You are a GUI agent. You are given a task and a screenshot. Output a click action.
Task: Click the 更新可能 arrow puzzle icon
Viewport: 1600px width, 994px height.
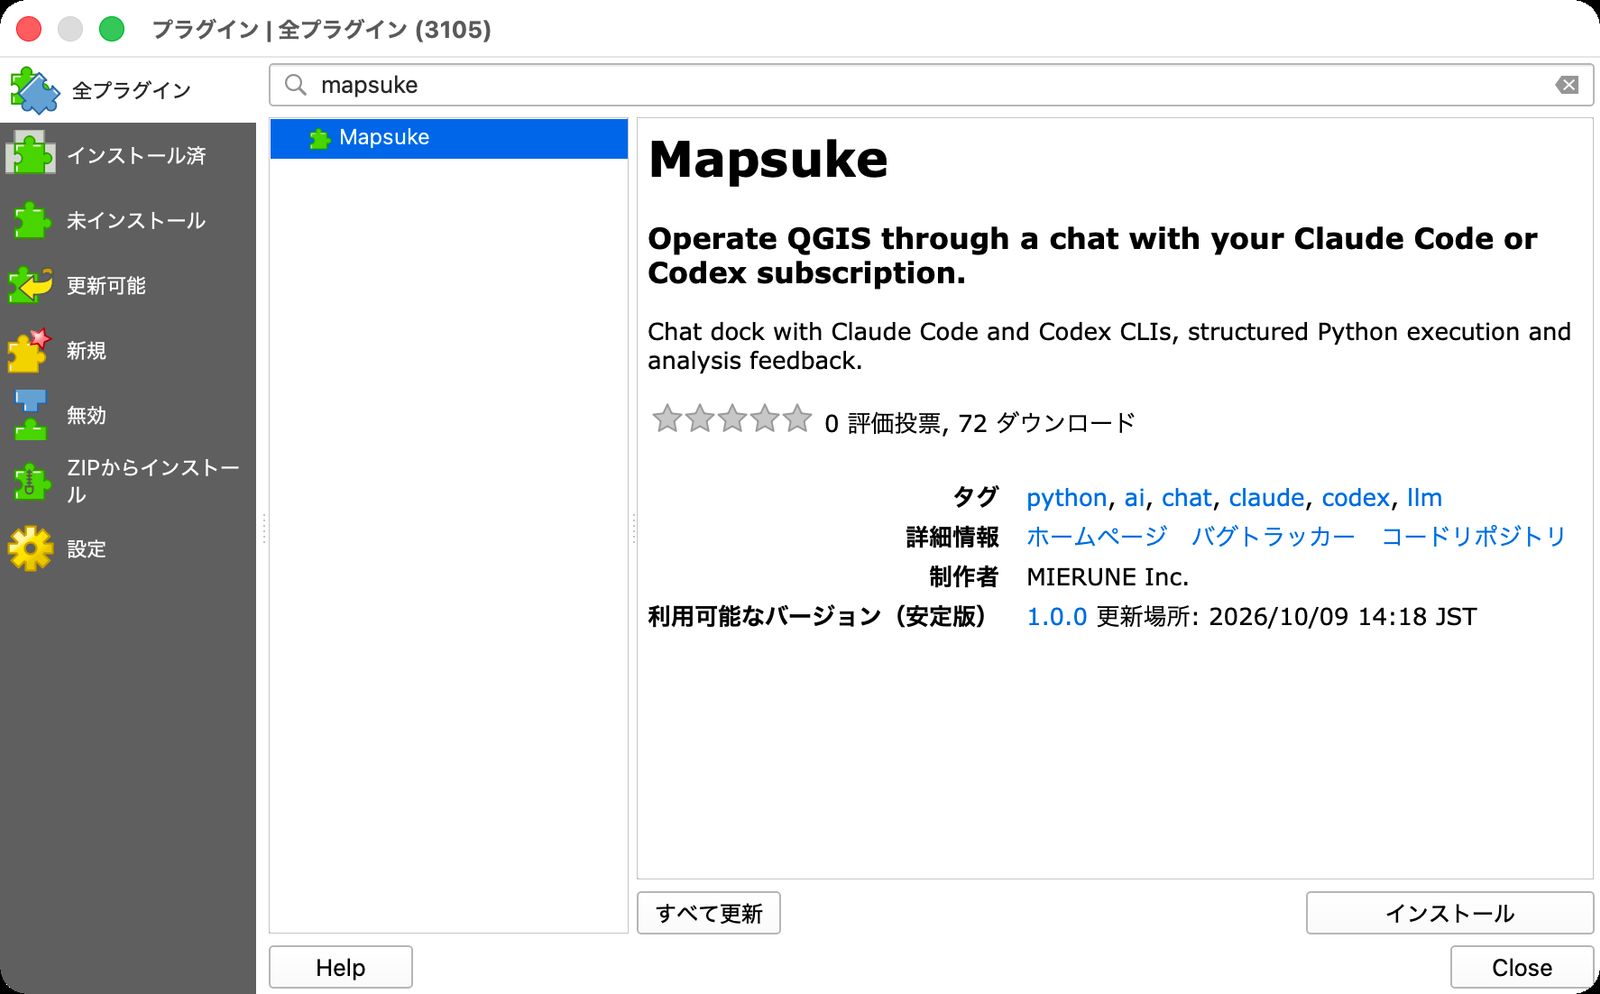(x=30, y=285)
